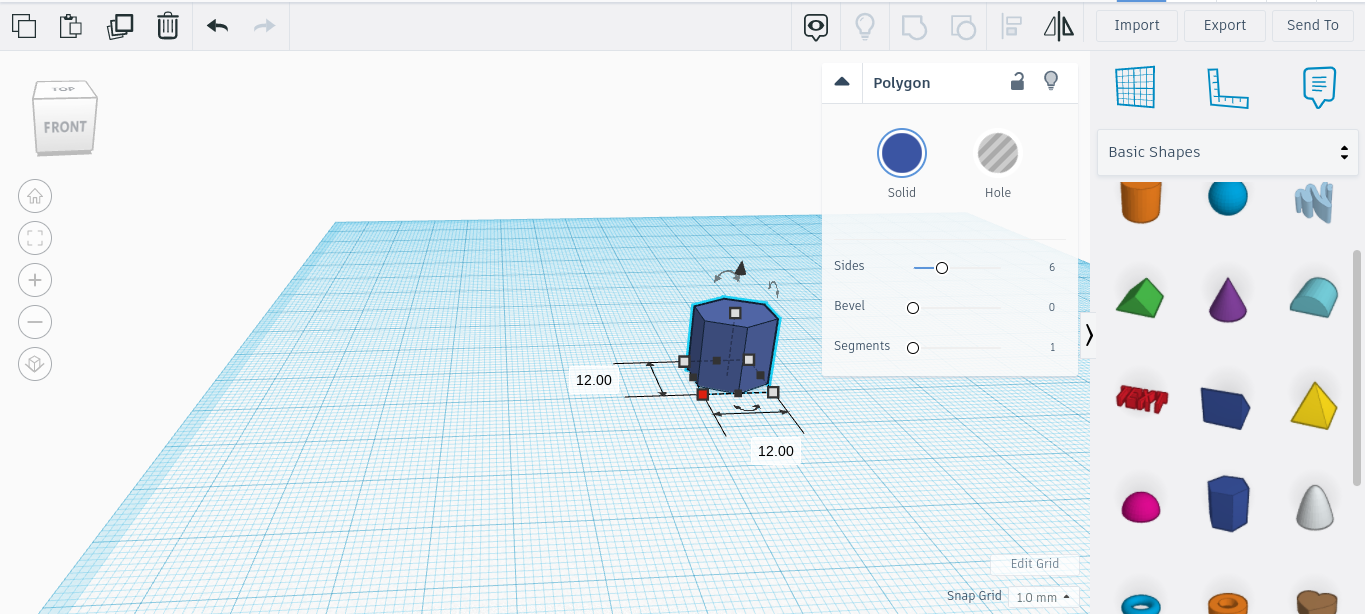The image size is (1365, 614).
Task: Open the Send To button
Action: coord(1313,25)
